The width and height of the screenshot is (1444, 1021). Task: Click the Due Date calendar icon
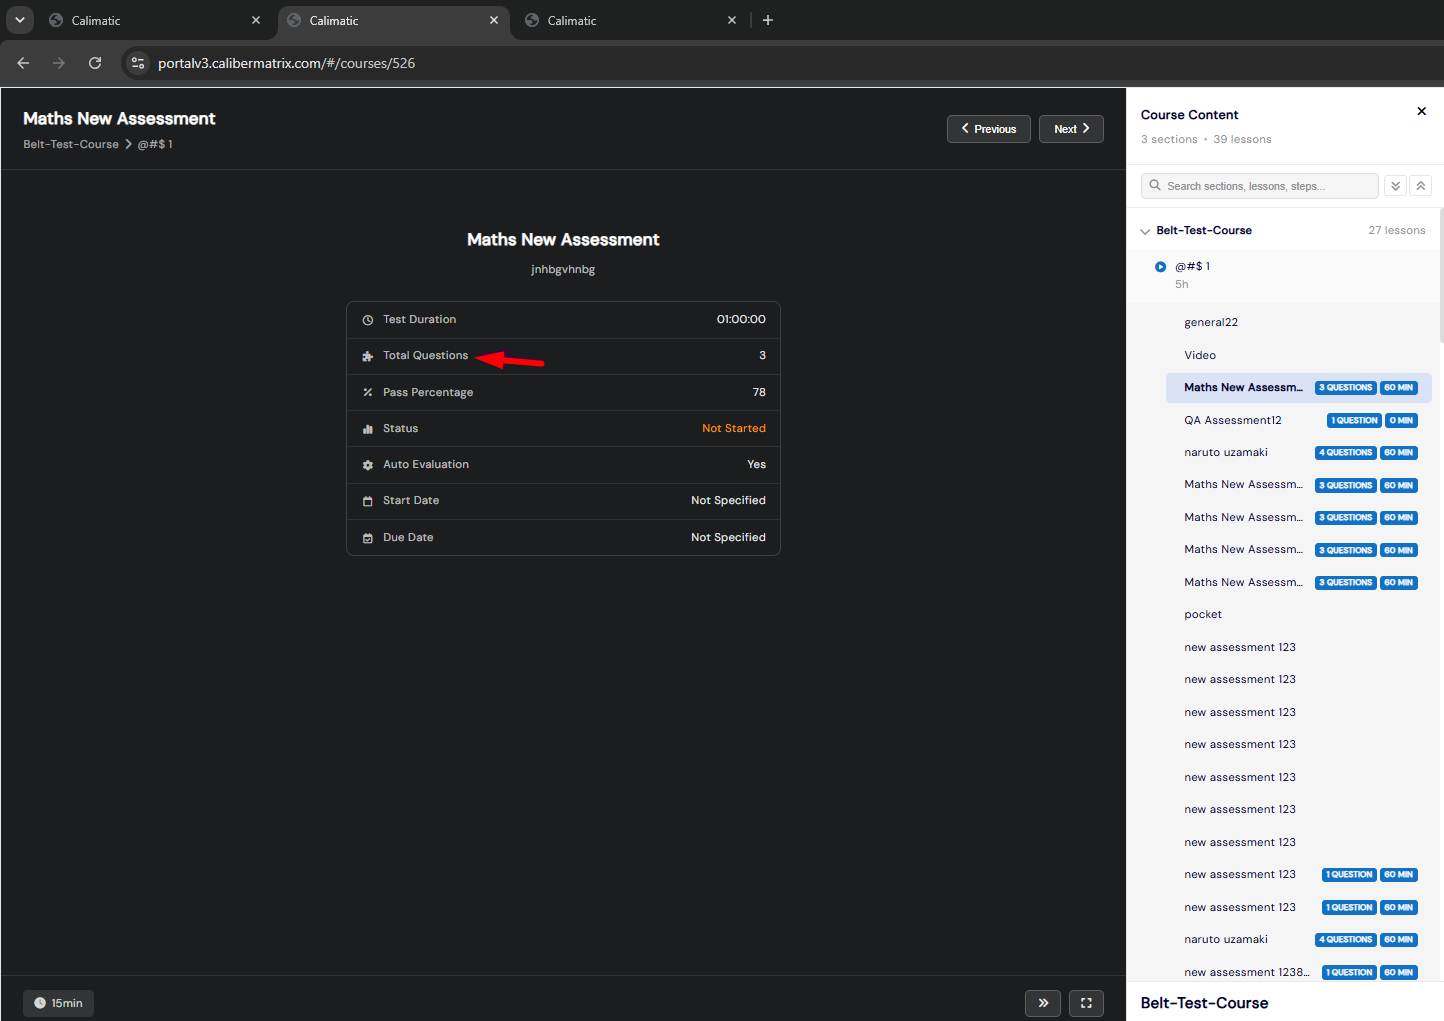point(367,538)
